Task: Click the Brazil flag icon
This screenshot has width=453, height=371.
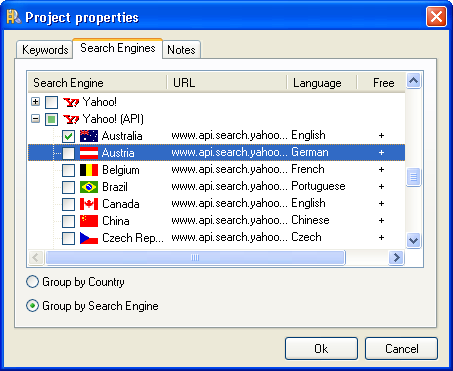Action: 89,187
